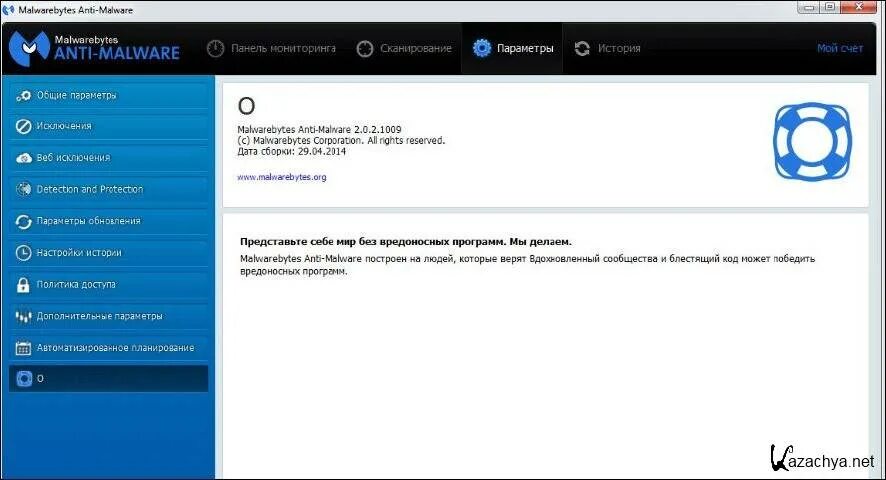The image size is (886, 480).
Task: Open the Мой счет link
Action: [840, 49]
